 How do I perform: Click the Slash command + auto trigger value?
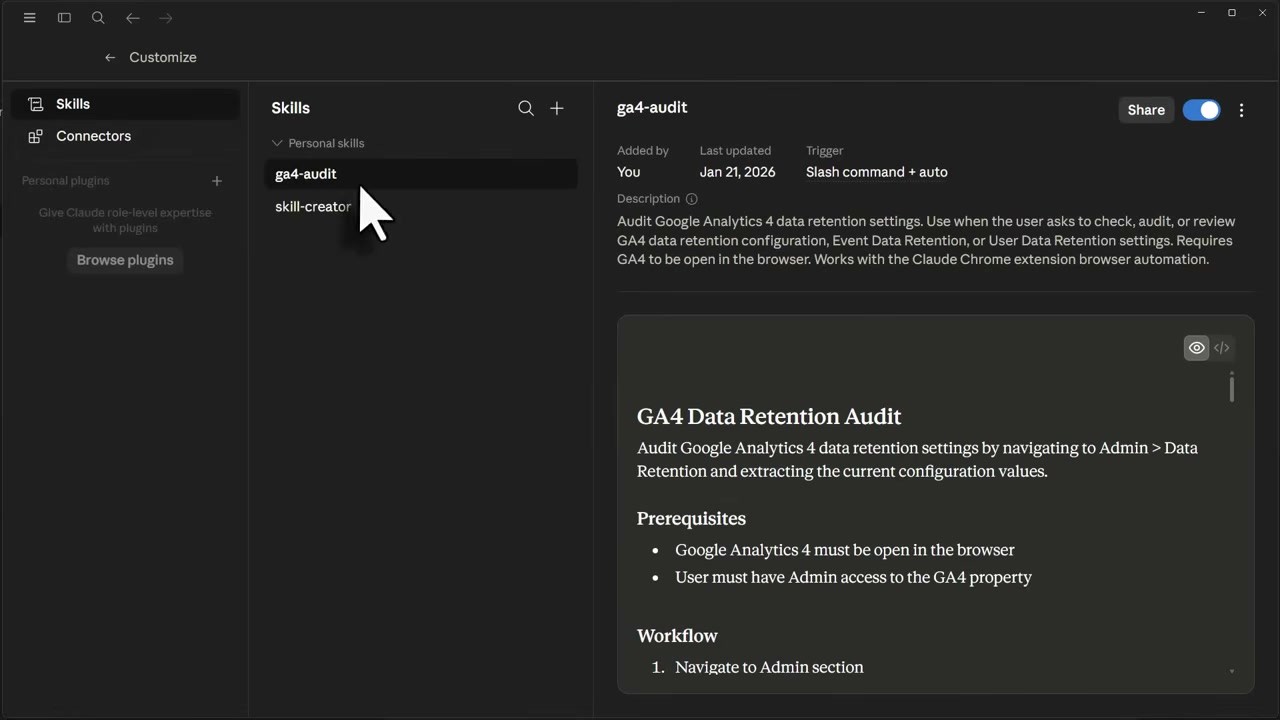coord(877,172)
